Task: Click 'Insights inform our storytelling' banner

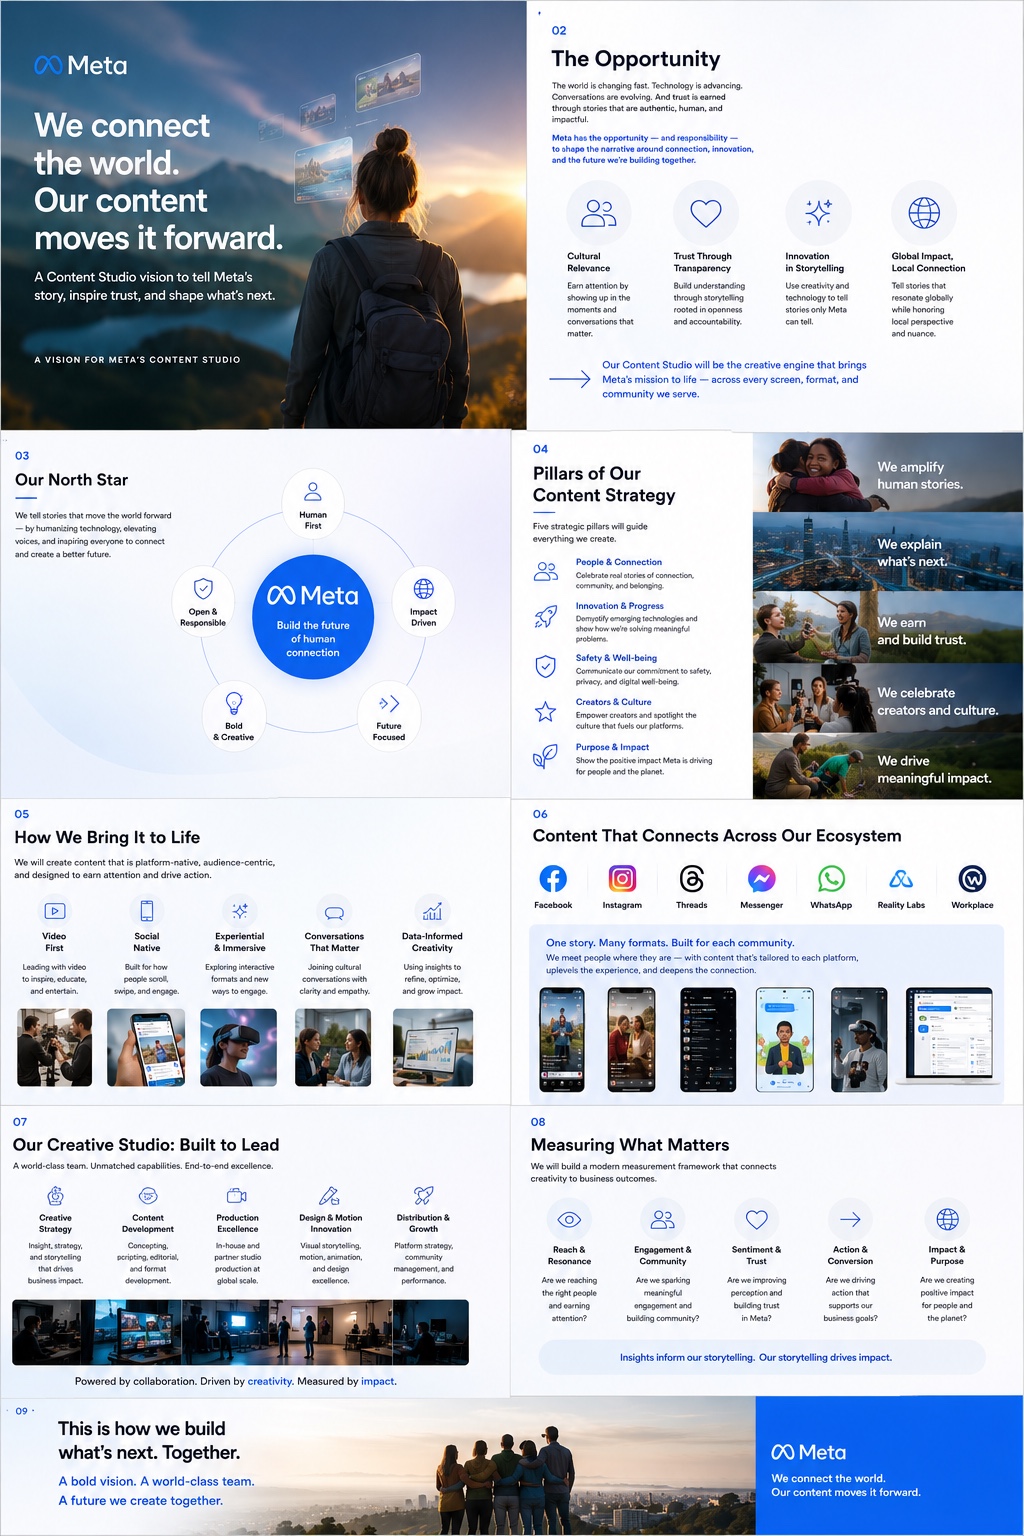Action: click(762, 1357)
